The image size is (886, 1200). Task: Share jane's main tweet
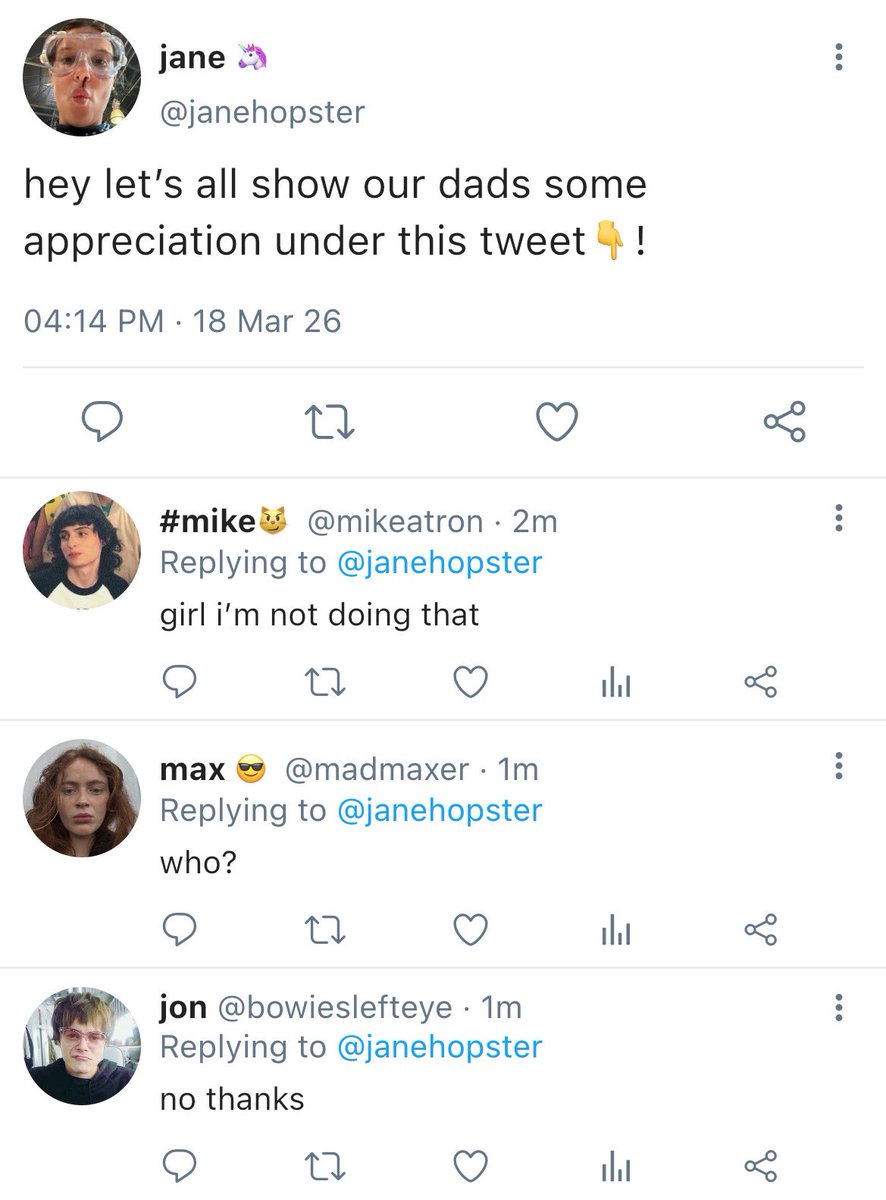[784, 422]
